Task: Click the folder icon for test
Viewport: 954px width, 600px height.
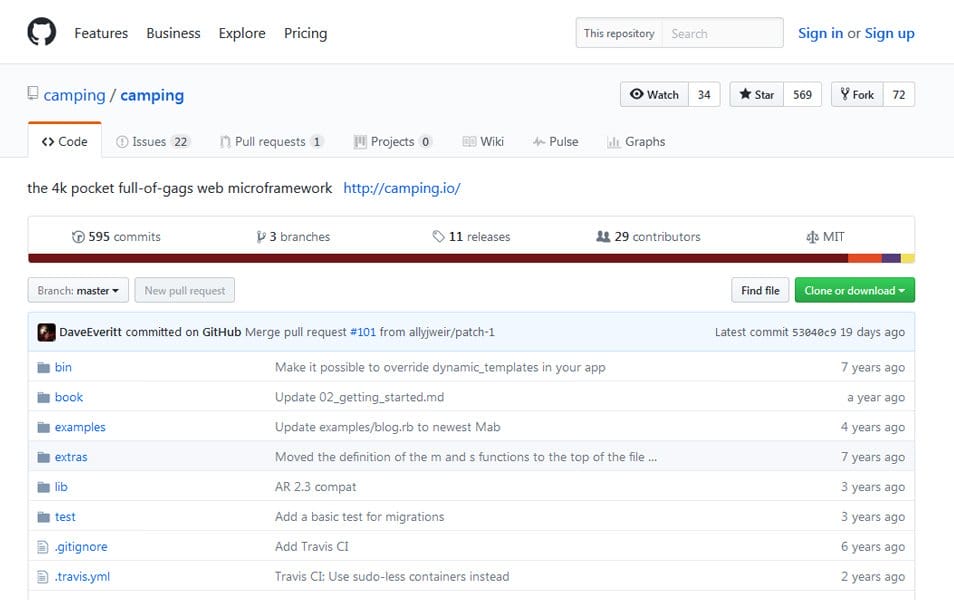Action: tap(43, 517)
